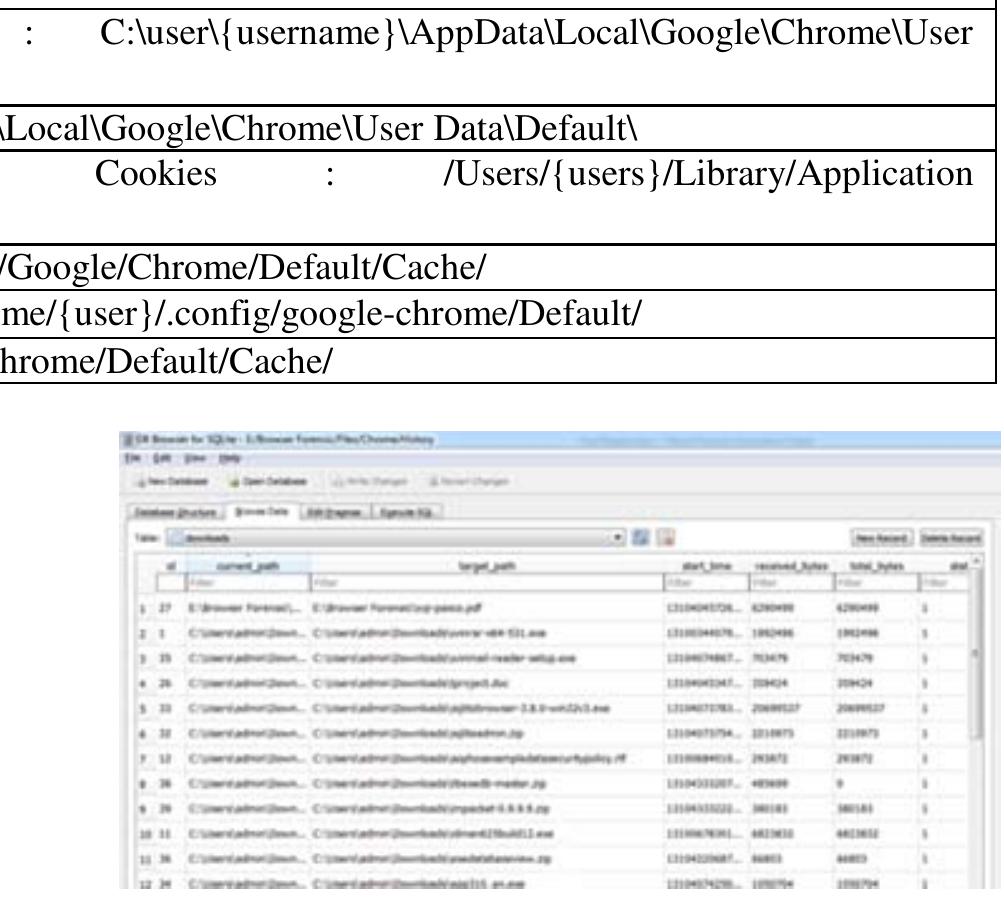Click the scroll-up arrow of the table scrollbar
The image size is (1004, 898).
click(x=976, y=562)
